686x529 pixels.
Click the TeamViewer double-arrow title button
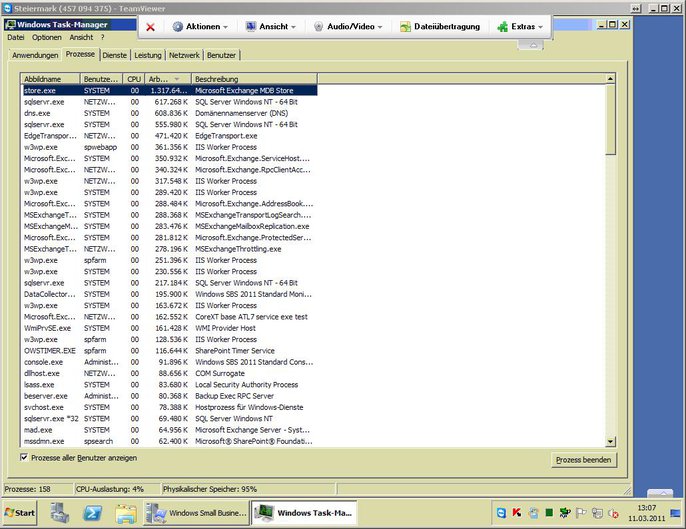click(636, 8)
